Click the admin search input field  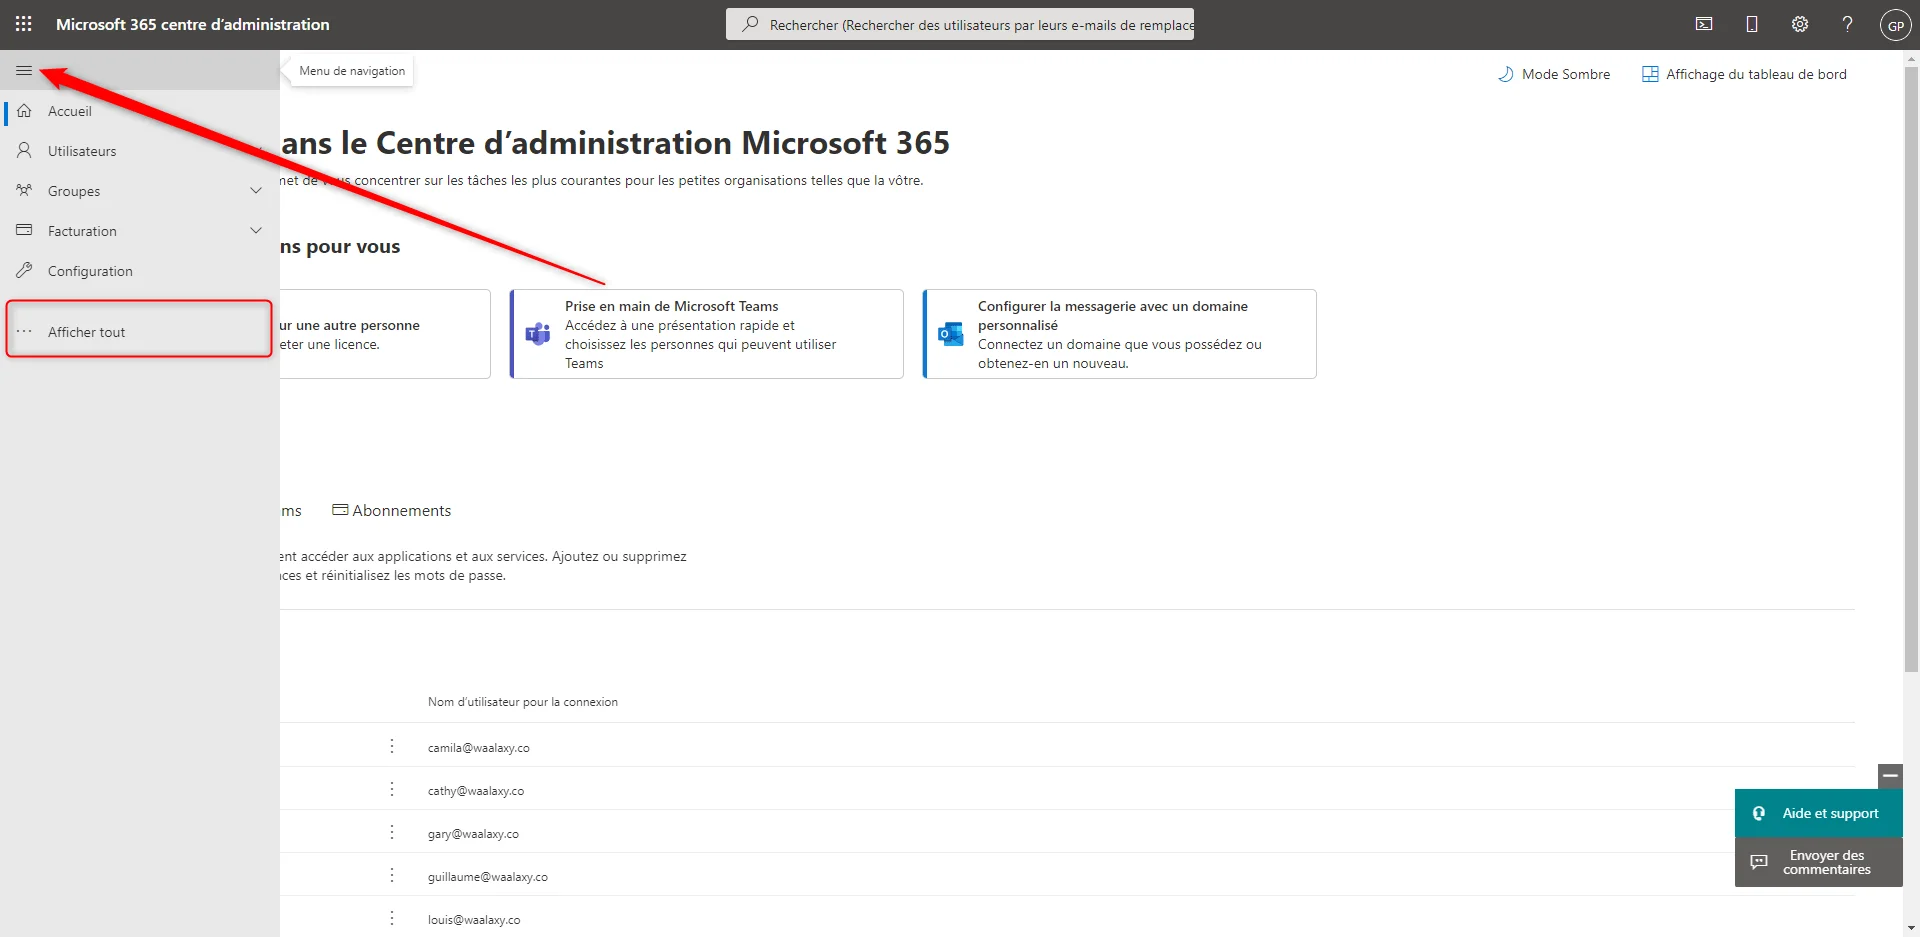(x=960, y=24)
